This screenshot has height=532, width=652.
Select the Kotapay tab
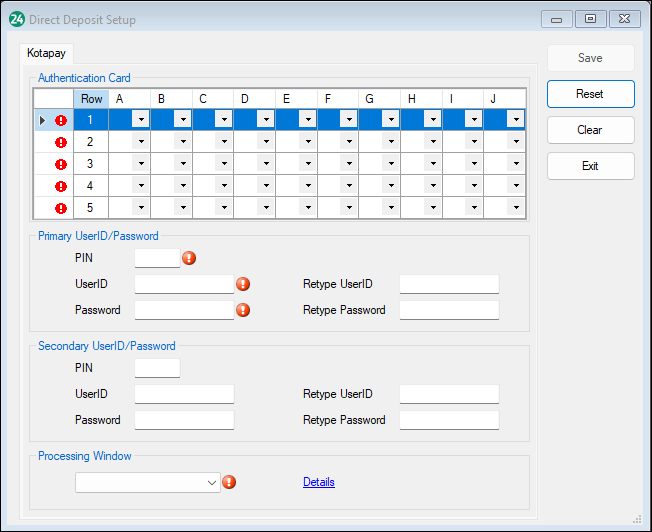click(46, 52)
